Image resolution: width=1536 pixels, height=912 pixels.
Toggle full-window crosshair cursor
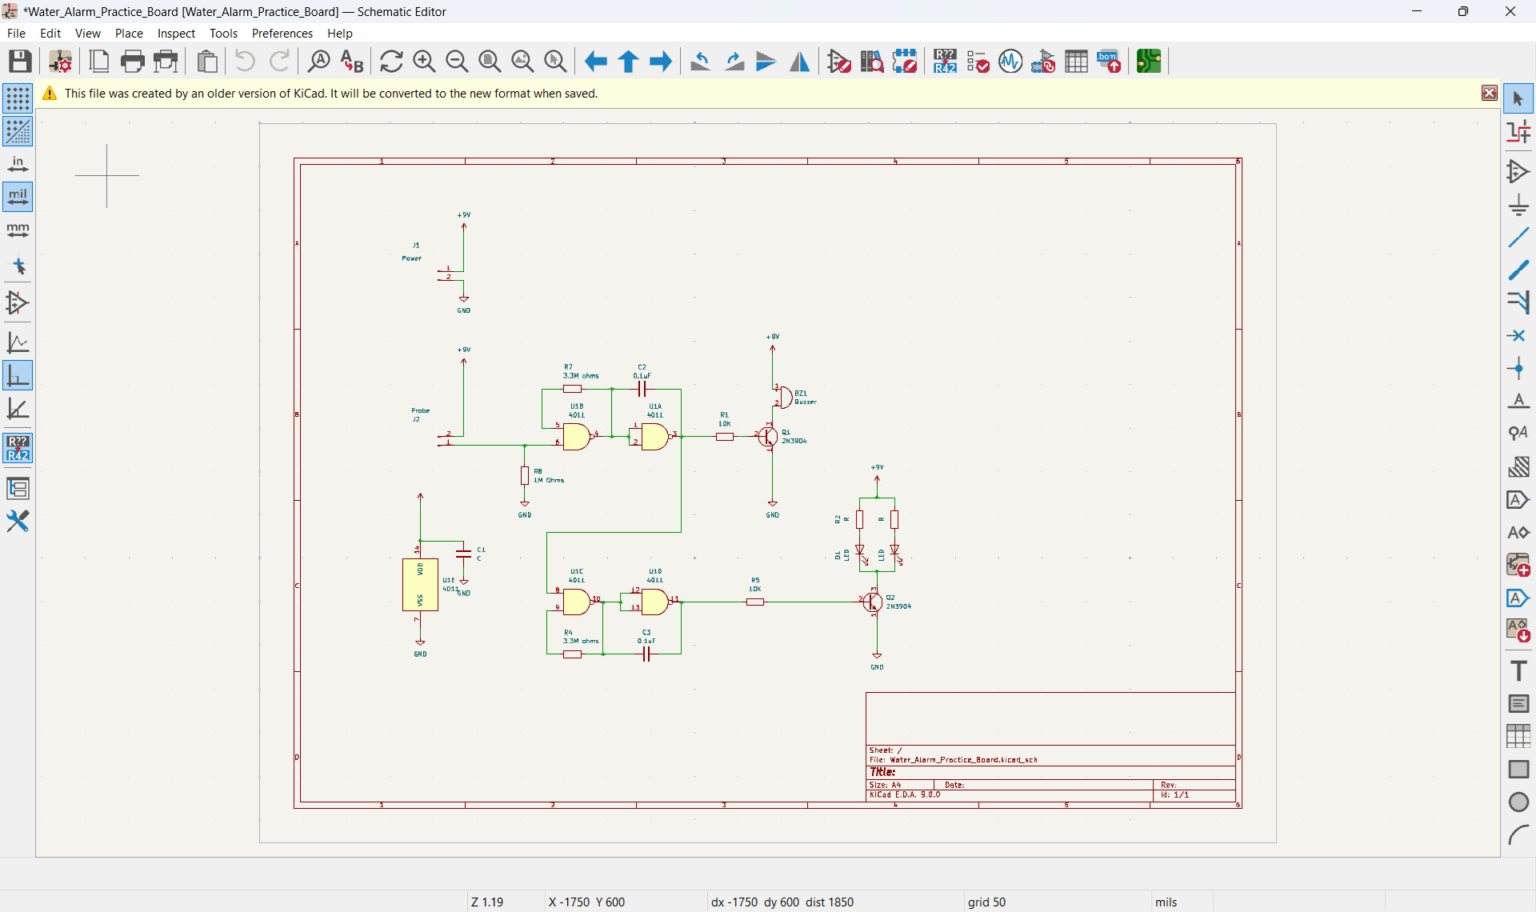tap(18, 267)
